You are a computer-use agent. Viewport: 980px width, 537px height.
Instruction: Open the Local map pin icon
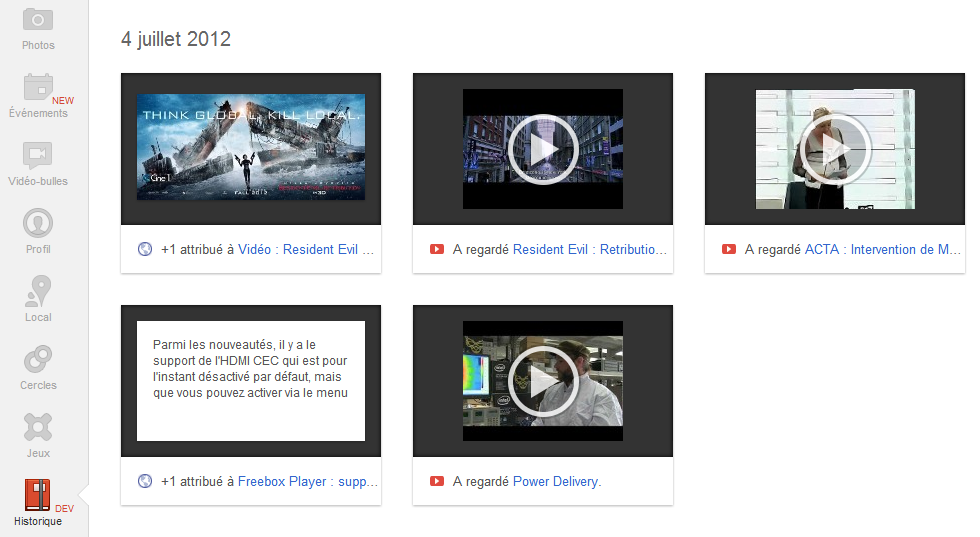click(38, 291)
